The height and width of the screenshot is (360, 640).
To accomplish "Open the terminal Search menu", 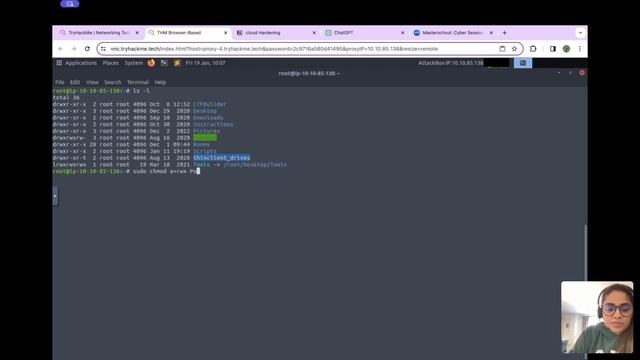I will pos(113,82).
